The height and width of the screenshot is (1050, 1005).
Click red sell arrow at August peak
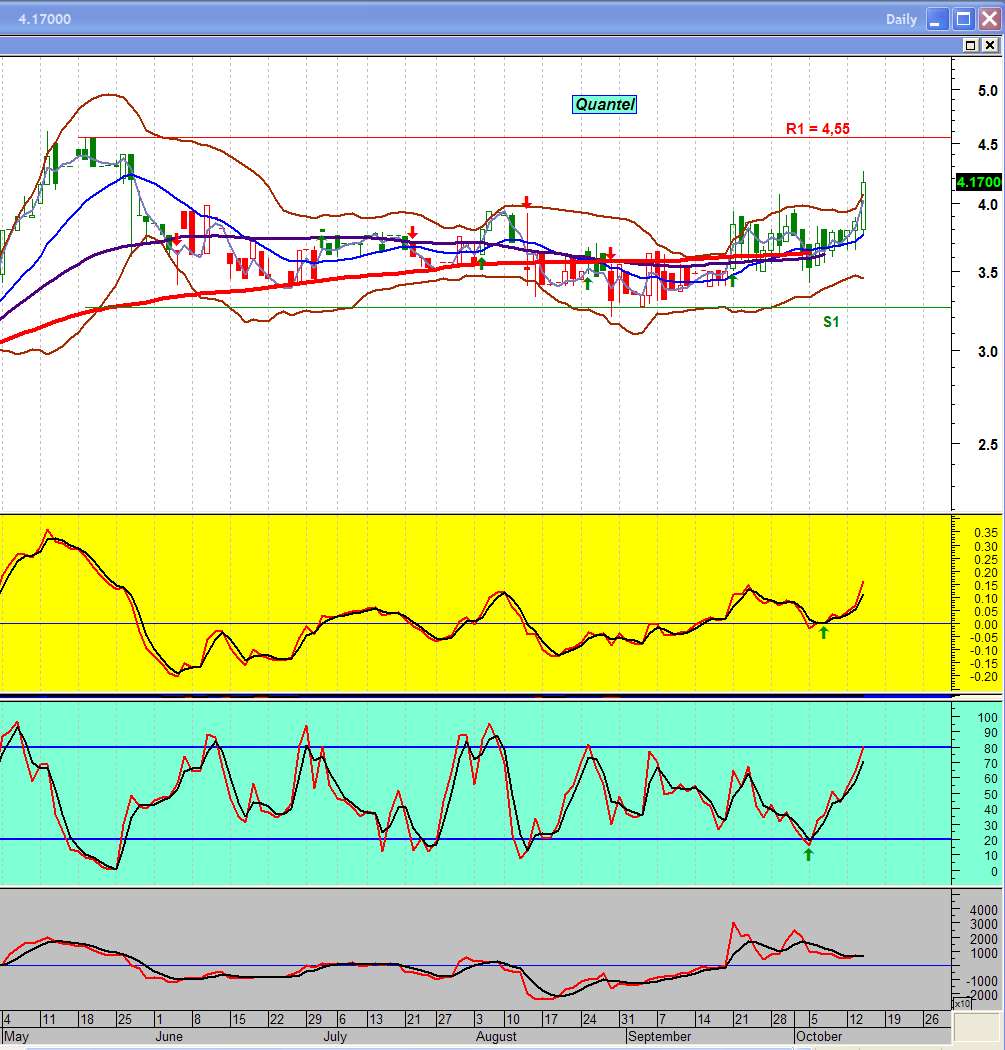click(527, 202)
